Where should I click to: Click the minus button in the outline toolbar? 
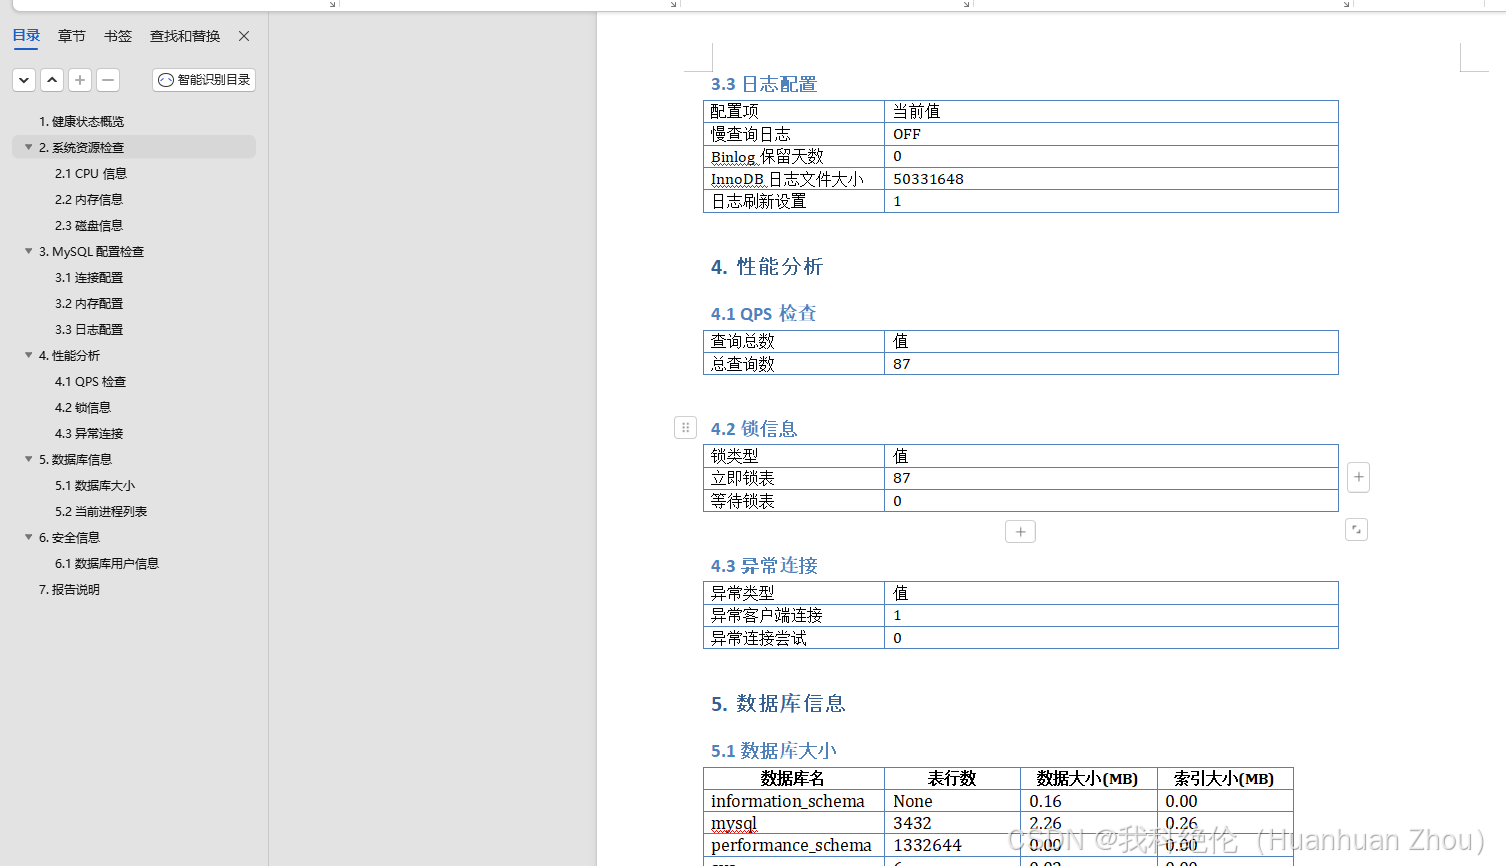click(x=108, y=80)
